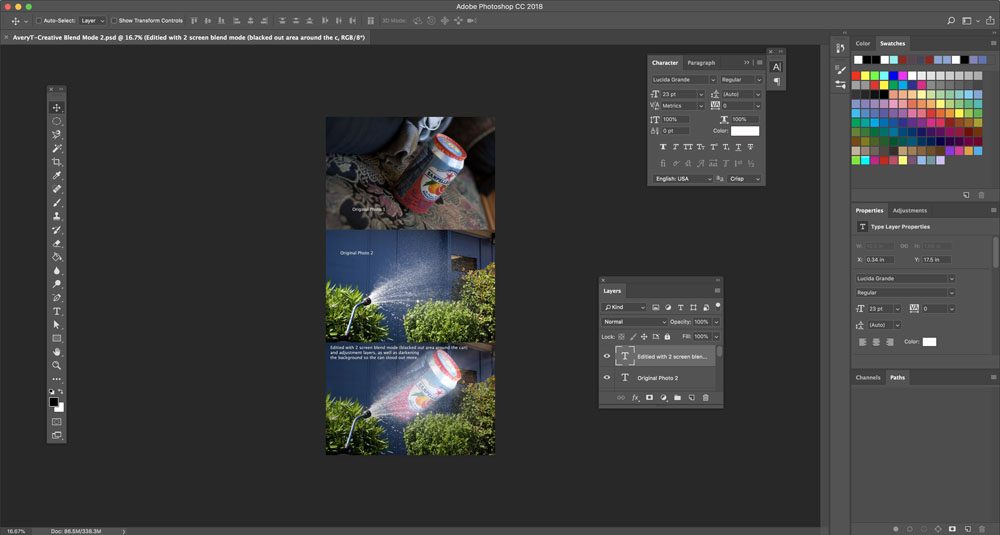Click the center text align icon in Properties

[876, 342]
